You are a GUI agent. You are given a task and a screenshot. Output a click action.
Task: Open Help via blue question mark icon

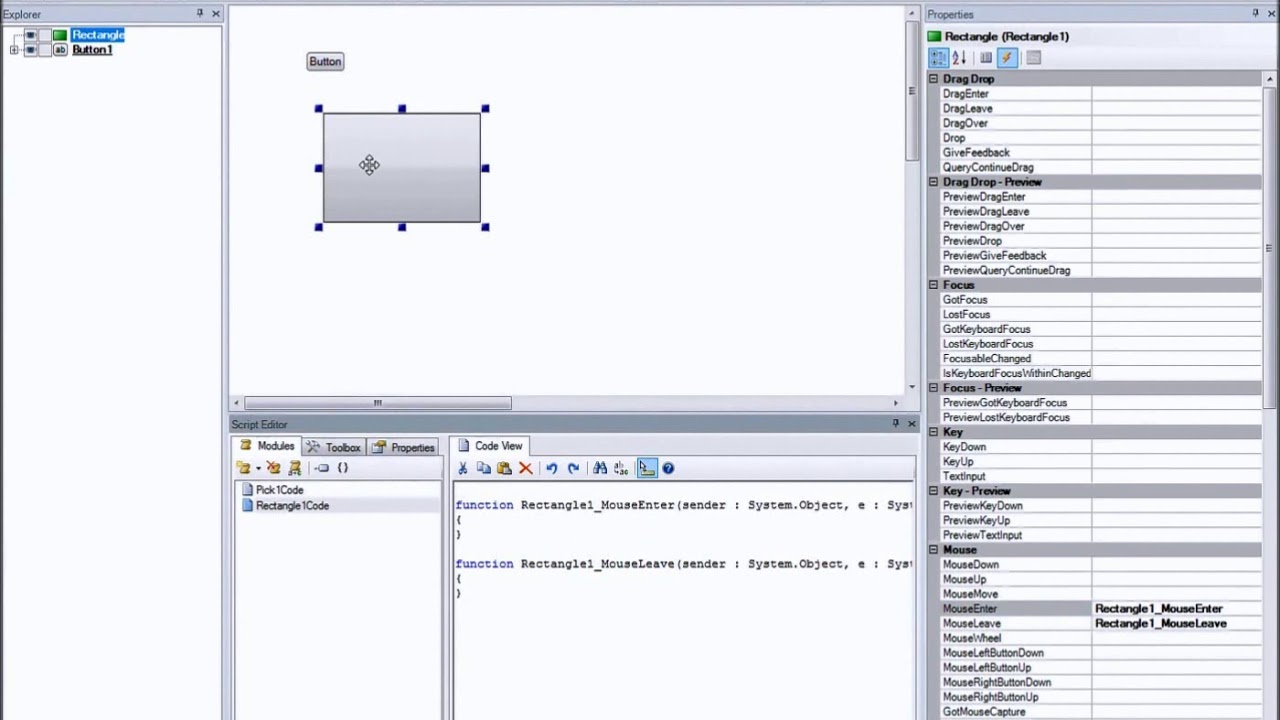click(x=668, y=468)
